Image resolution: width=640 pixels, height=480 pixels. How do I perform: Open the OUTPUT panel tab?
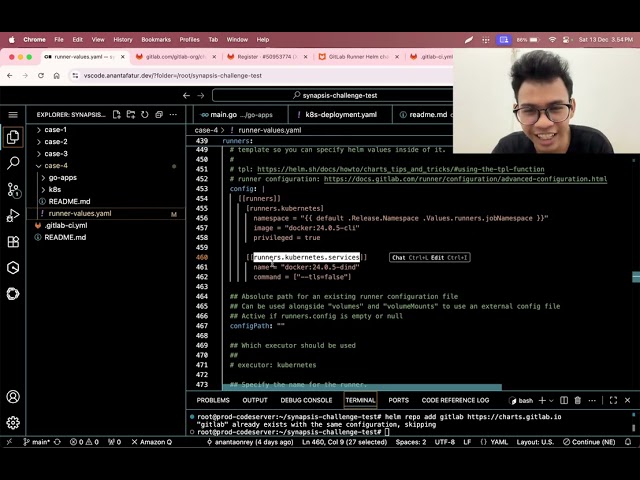pos(255,400)
